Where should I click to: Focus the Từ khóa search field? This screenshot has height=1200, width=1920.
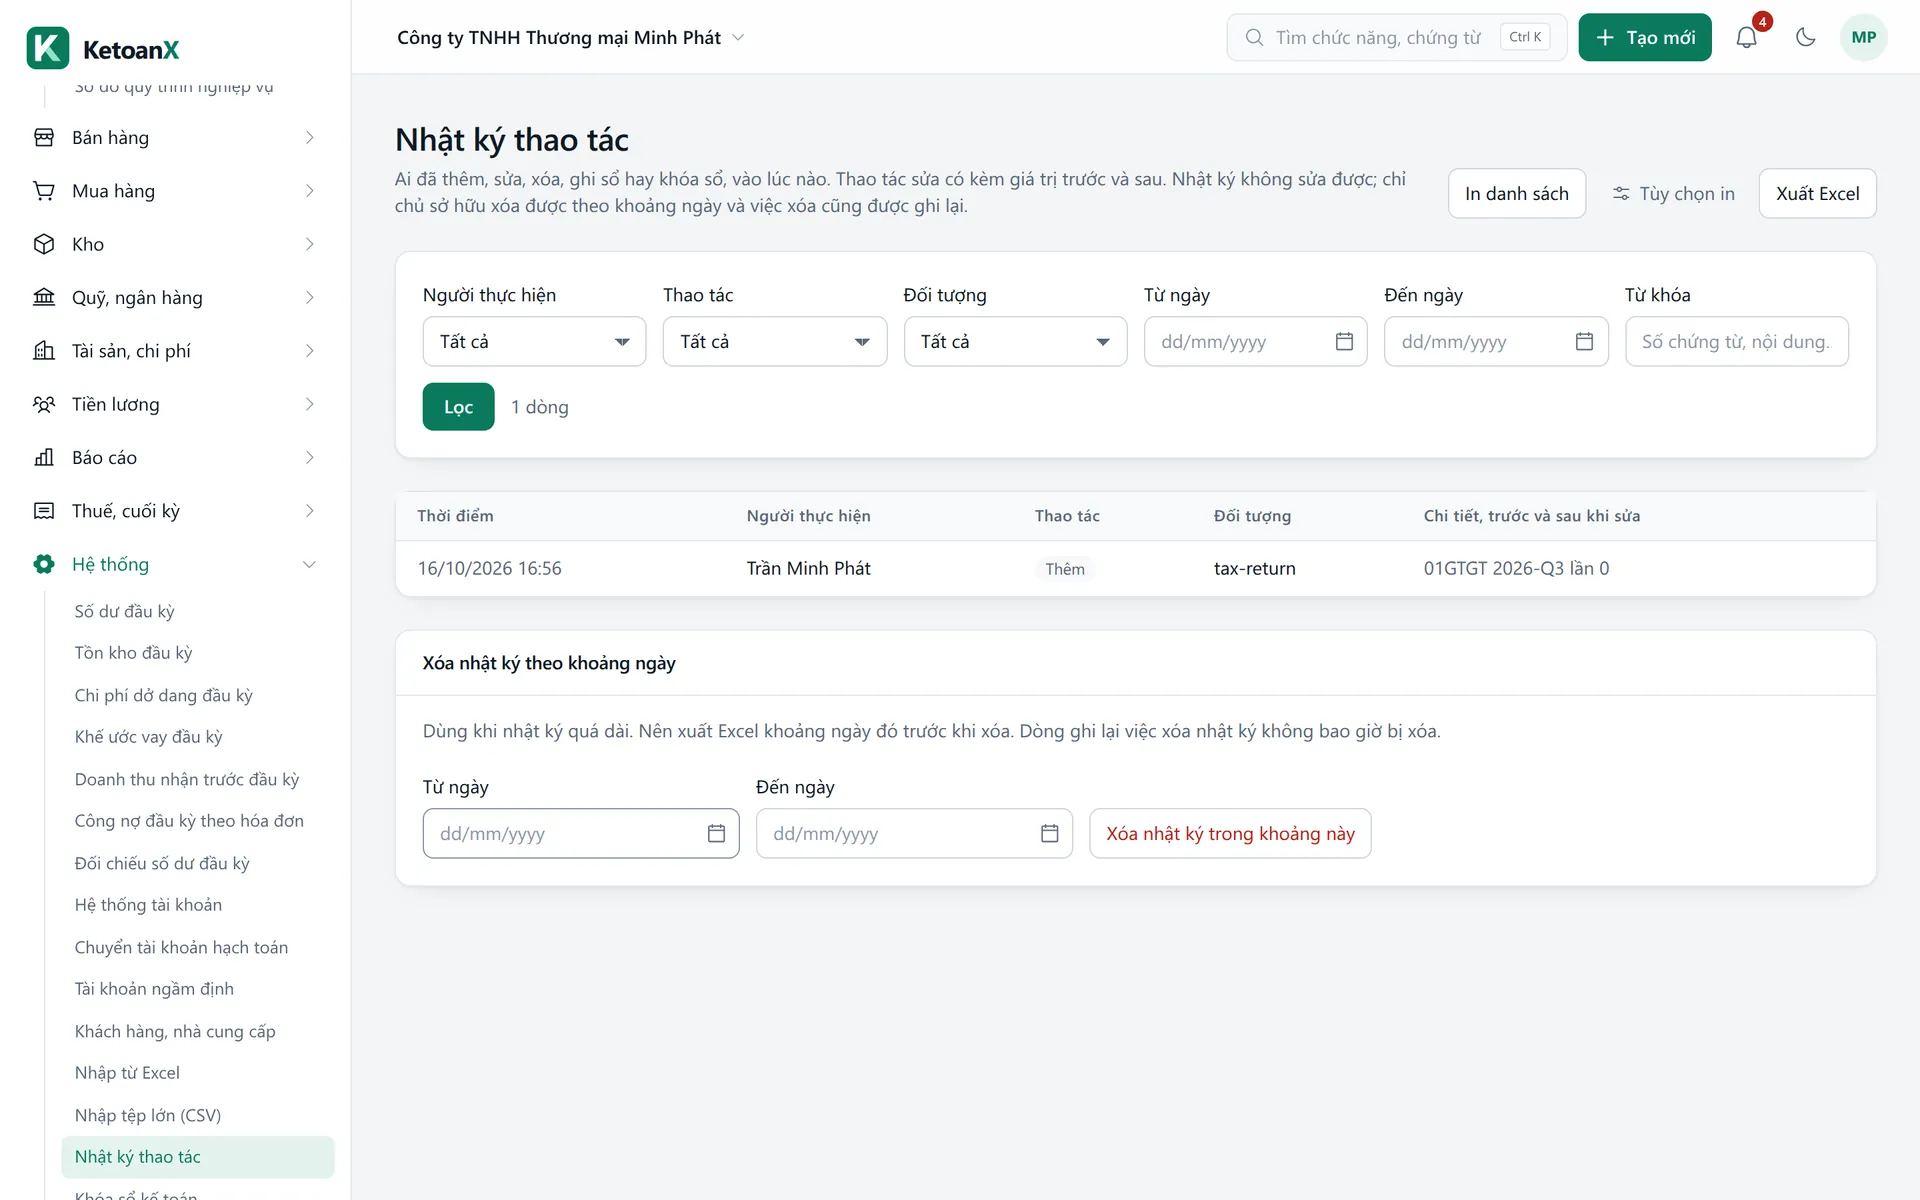(1736, 342)
